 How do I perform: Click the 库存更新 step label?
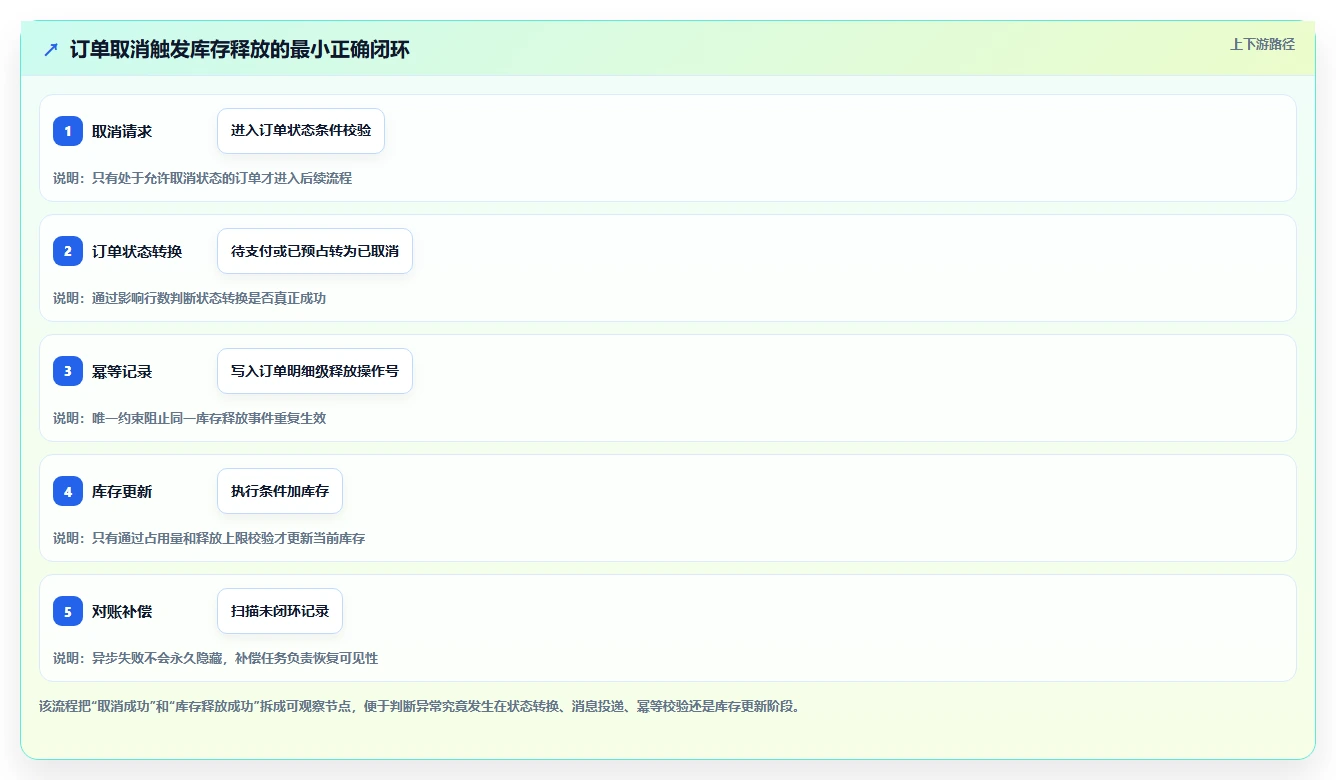122,491
